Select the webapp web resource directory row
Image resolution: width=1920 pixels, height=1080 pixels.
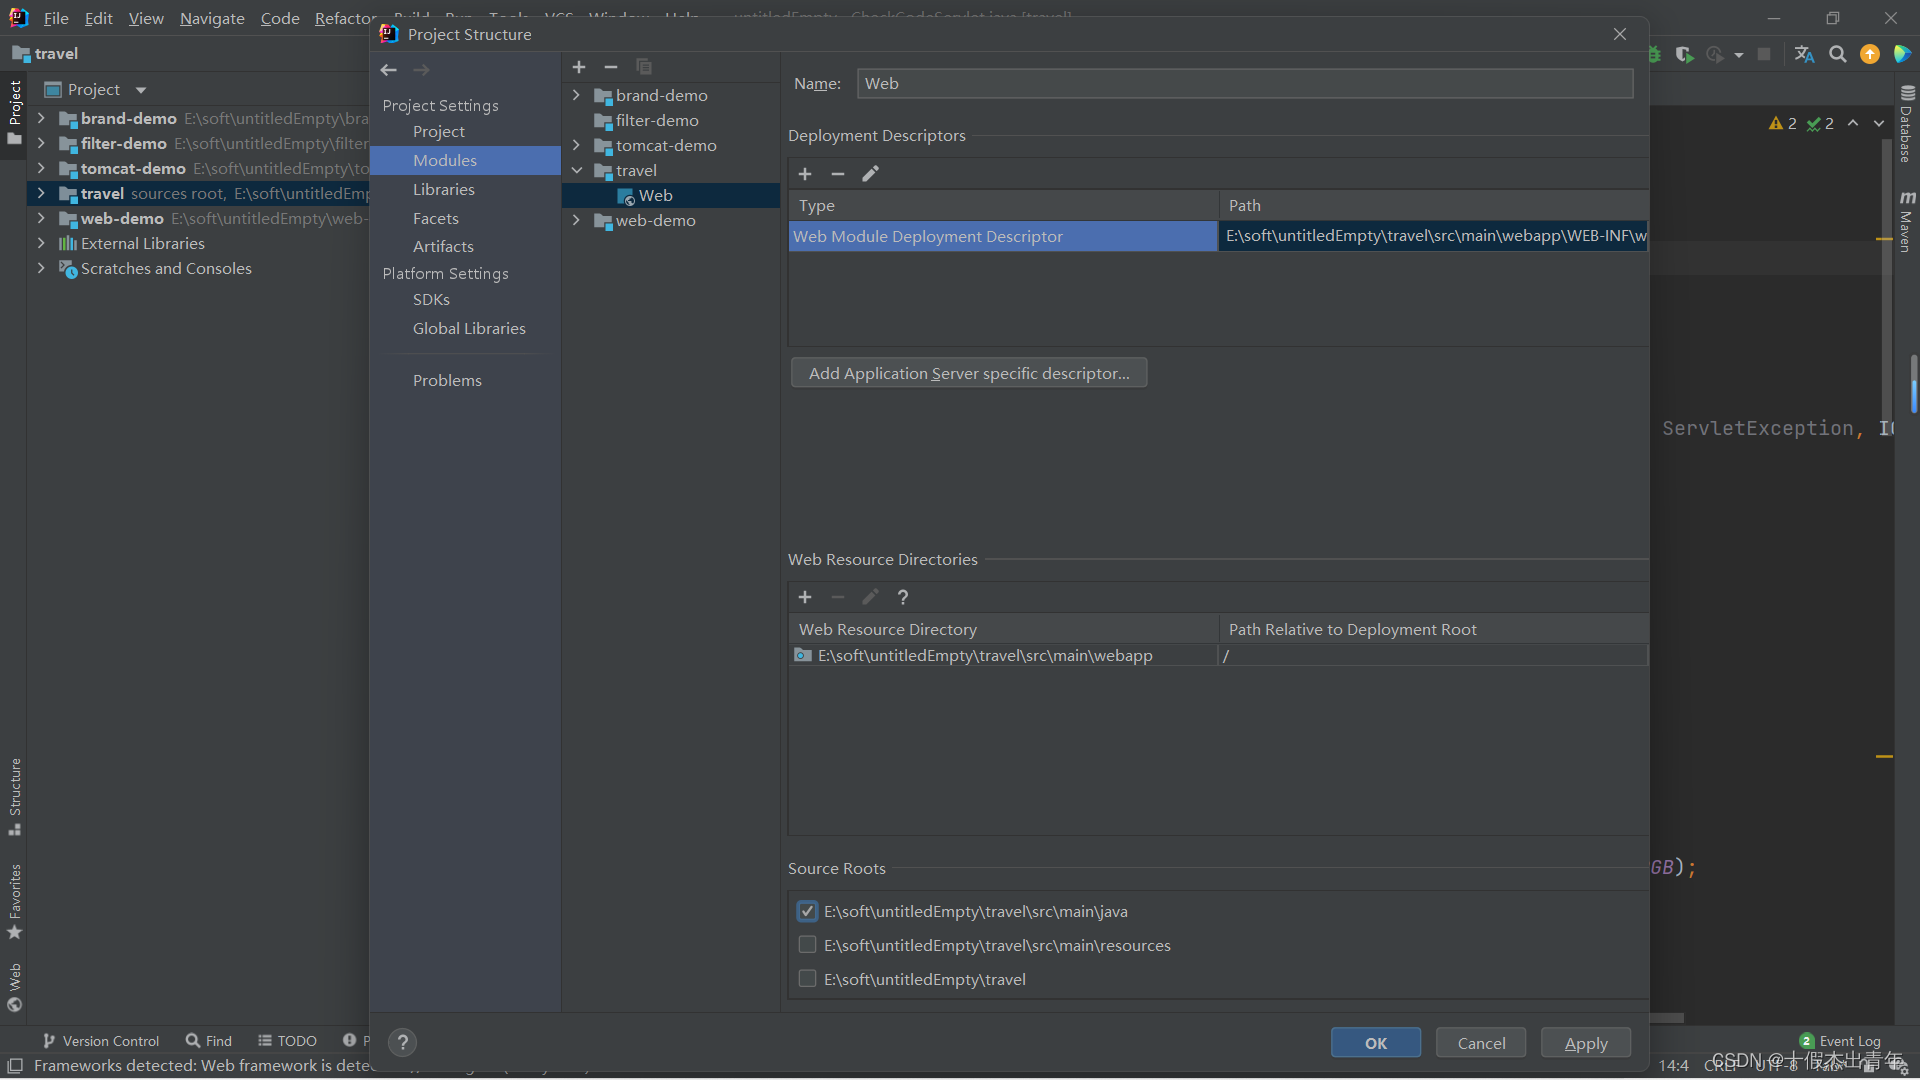[1217, 655]
